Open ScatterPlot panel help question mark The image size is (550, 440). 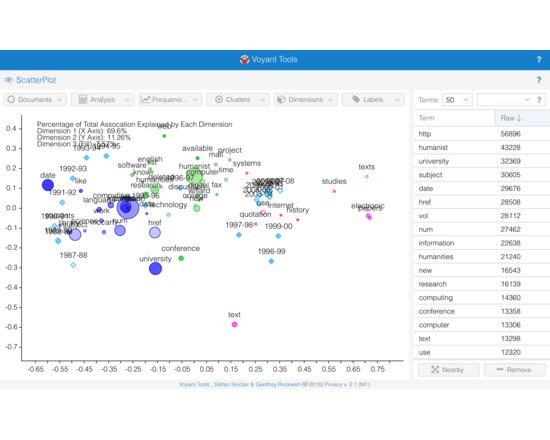(x=539, y=80)
